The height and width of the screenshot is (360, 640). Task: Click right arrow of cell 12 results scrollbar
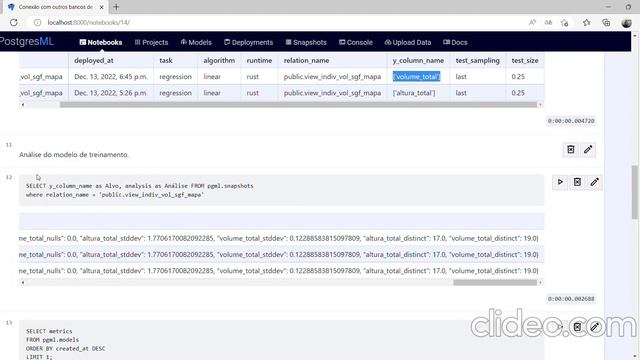[540, 282]
